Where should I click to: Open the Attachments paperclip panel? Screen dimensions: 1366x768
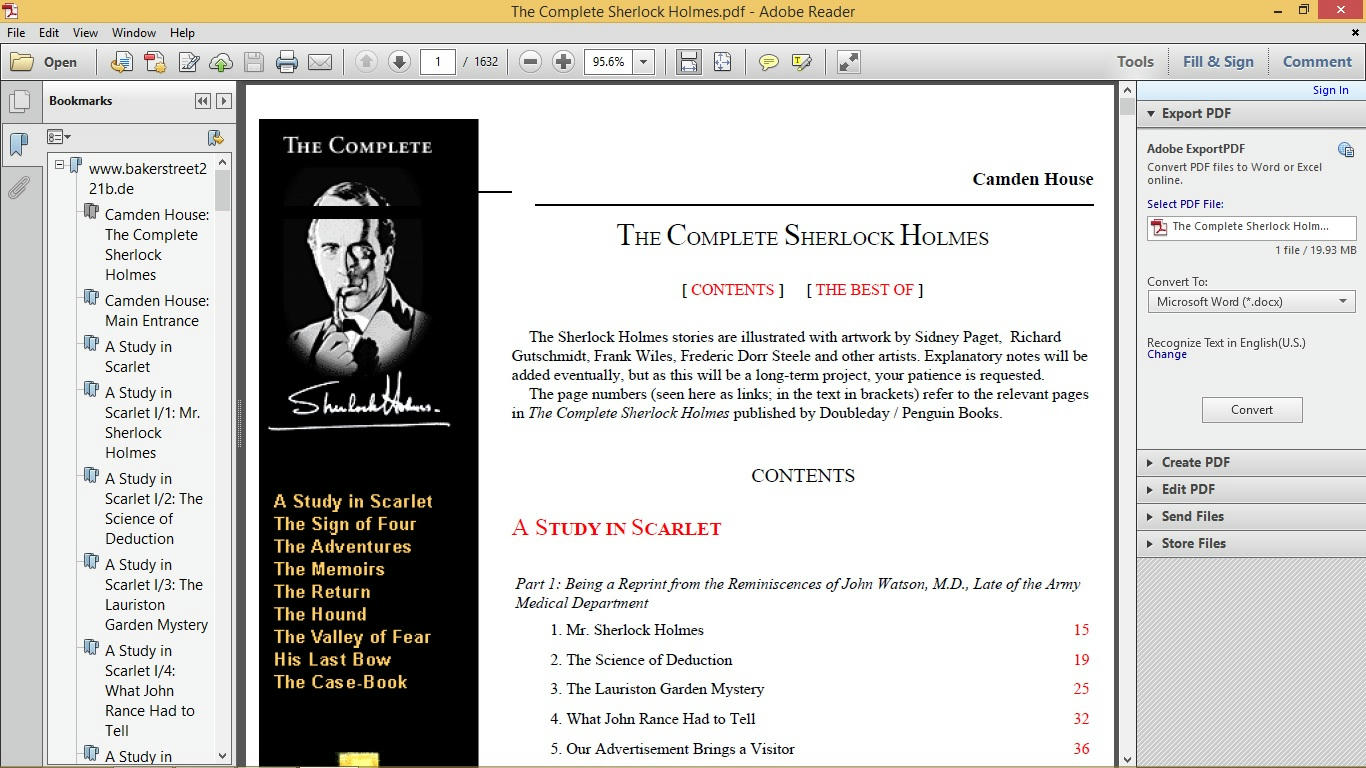[x=19, y=188]
